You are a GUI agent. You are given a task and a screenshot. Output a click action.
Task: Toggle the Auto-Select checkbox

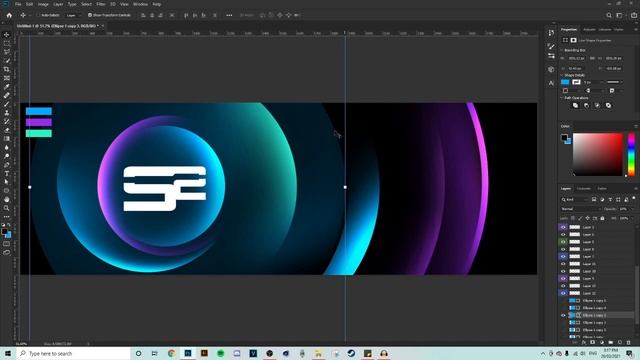(39, 15)
